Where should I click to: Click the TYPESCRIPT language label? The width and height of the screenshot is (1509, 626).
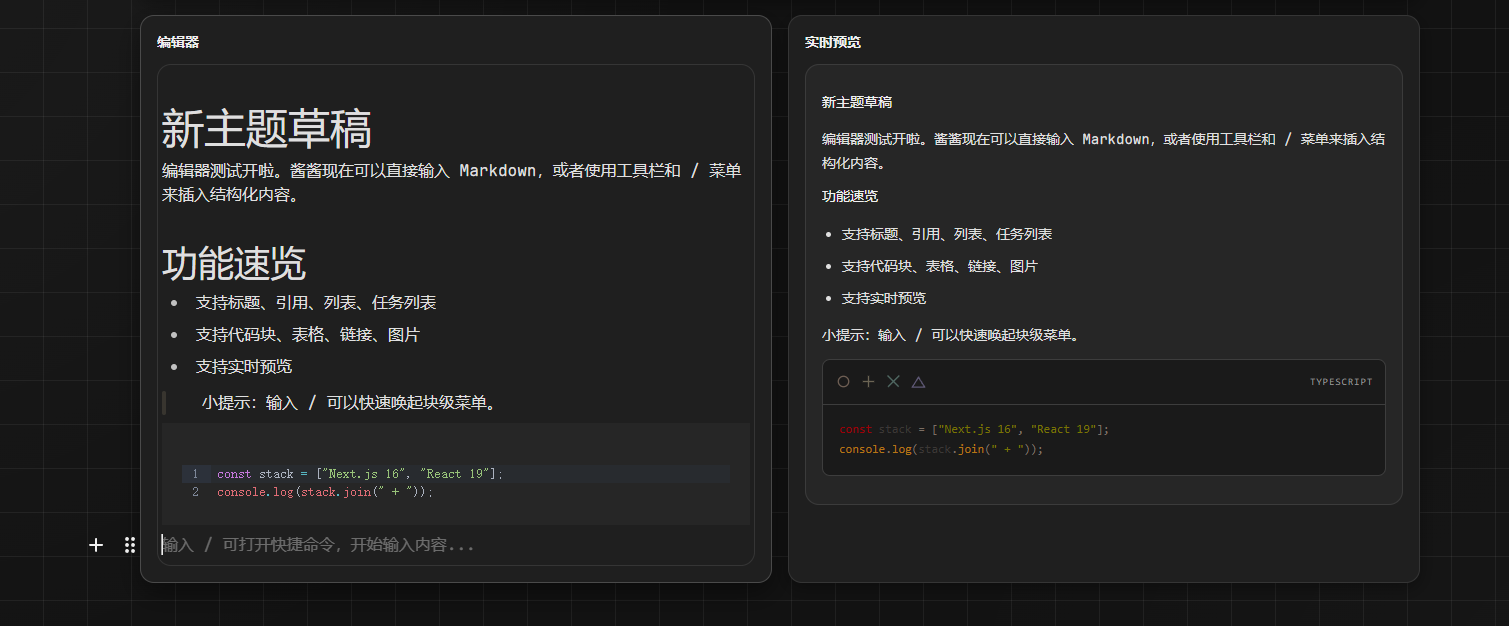[x=1340, y=382]
